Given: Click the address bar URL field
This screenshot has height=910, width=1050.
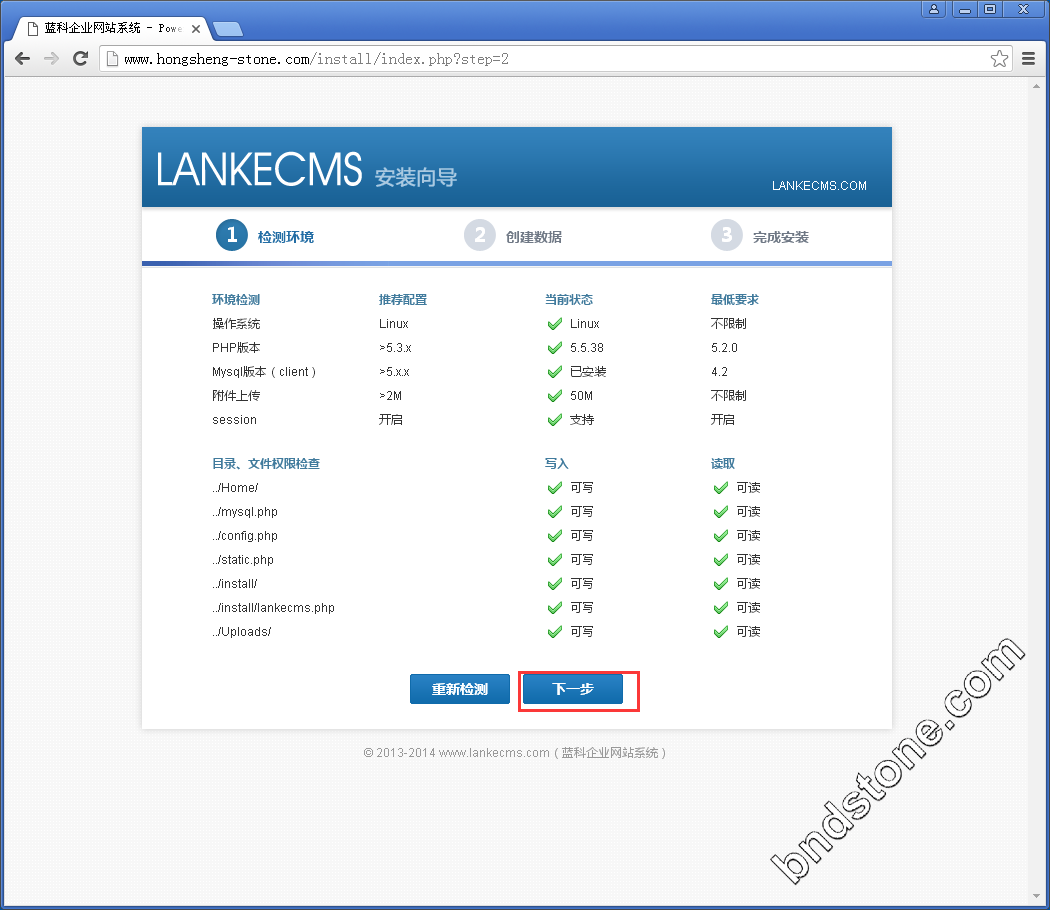Looking at the screenshot, I should (x=556, y=59).
